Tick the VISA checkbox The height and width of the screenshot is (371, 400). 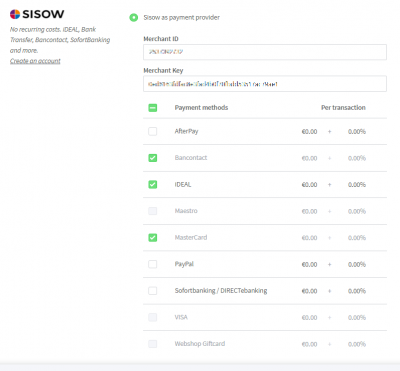pyautogui.click(x=153, y=317)
